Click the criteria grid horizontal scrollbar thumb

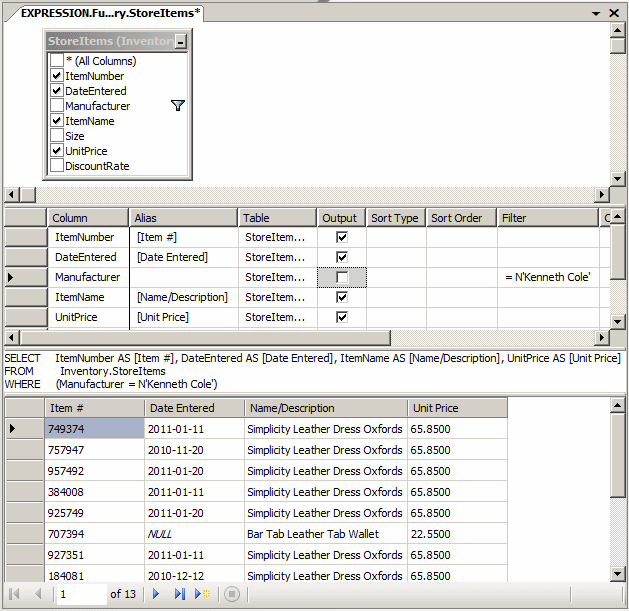(205, 338)
